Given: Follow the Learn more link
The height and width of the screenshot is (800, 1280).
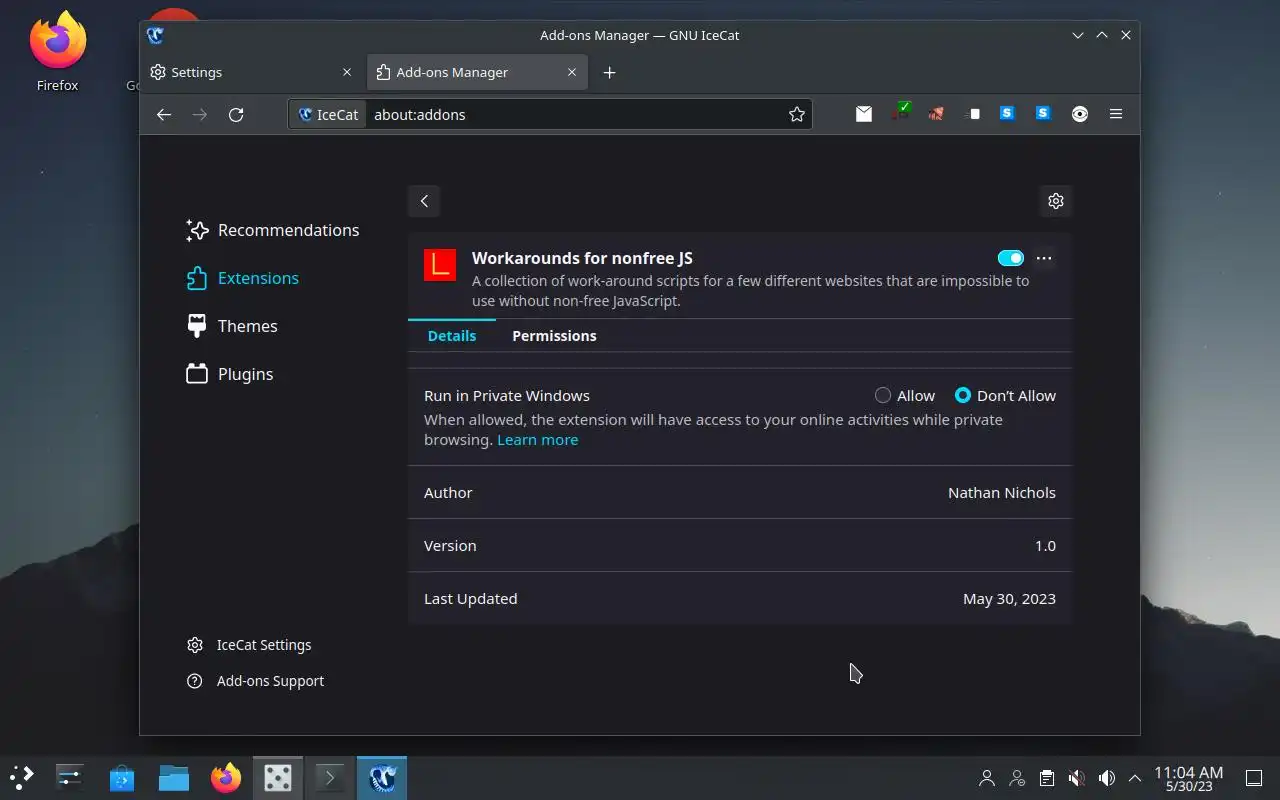Looking at the screenshot, I should click(537, 440).
